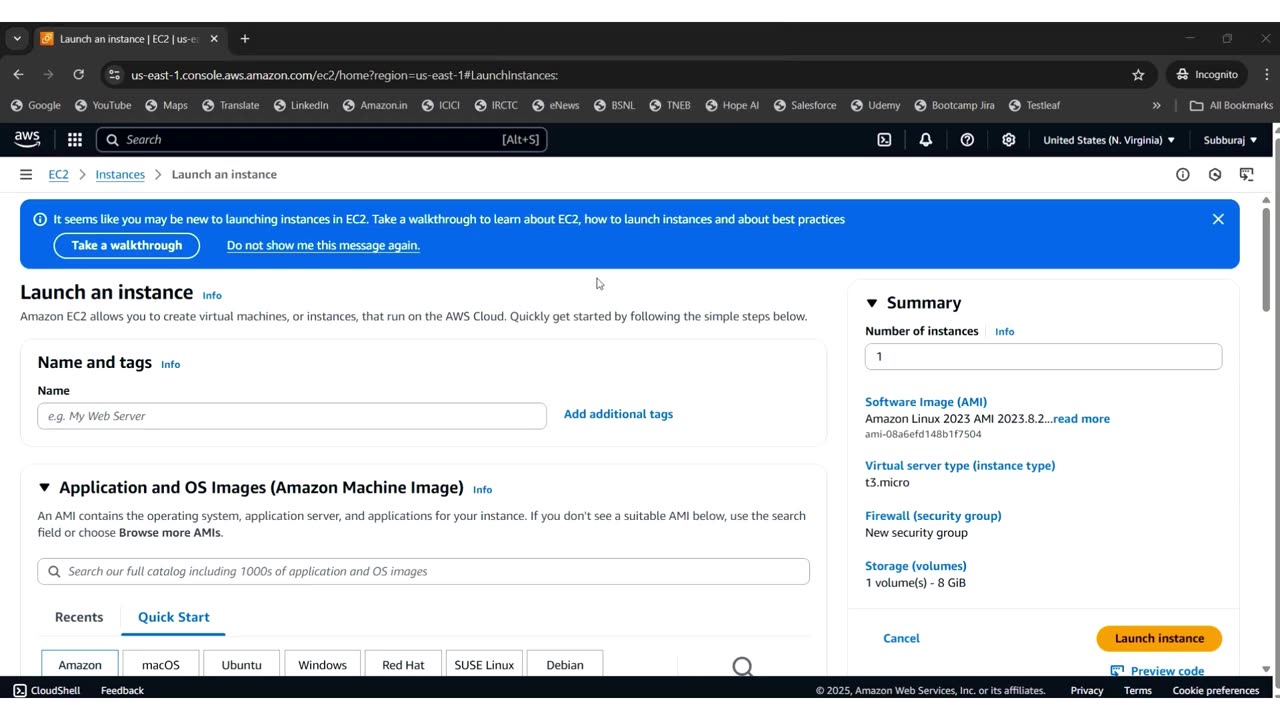Click the Take a walkthrough button
This screenshot has height=720, width=1280.
tap(127, 245)
